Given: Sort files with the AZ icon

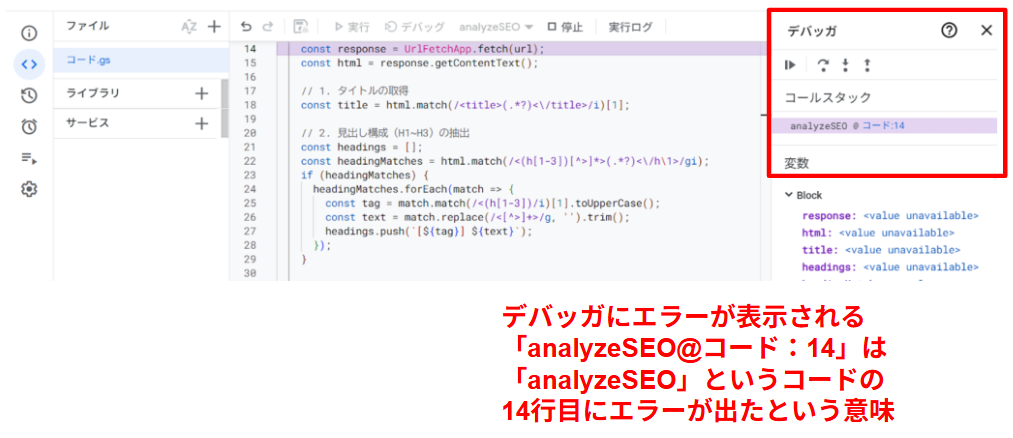Looking at the screenshot, I should pyautogui.click(x=189, y=27).
